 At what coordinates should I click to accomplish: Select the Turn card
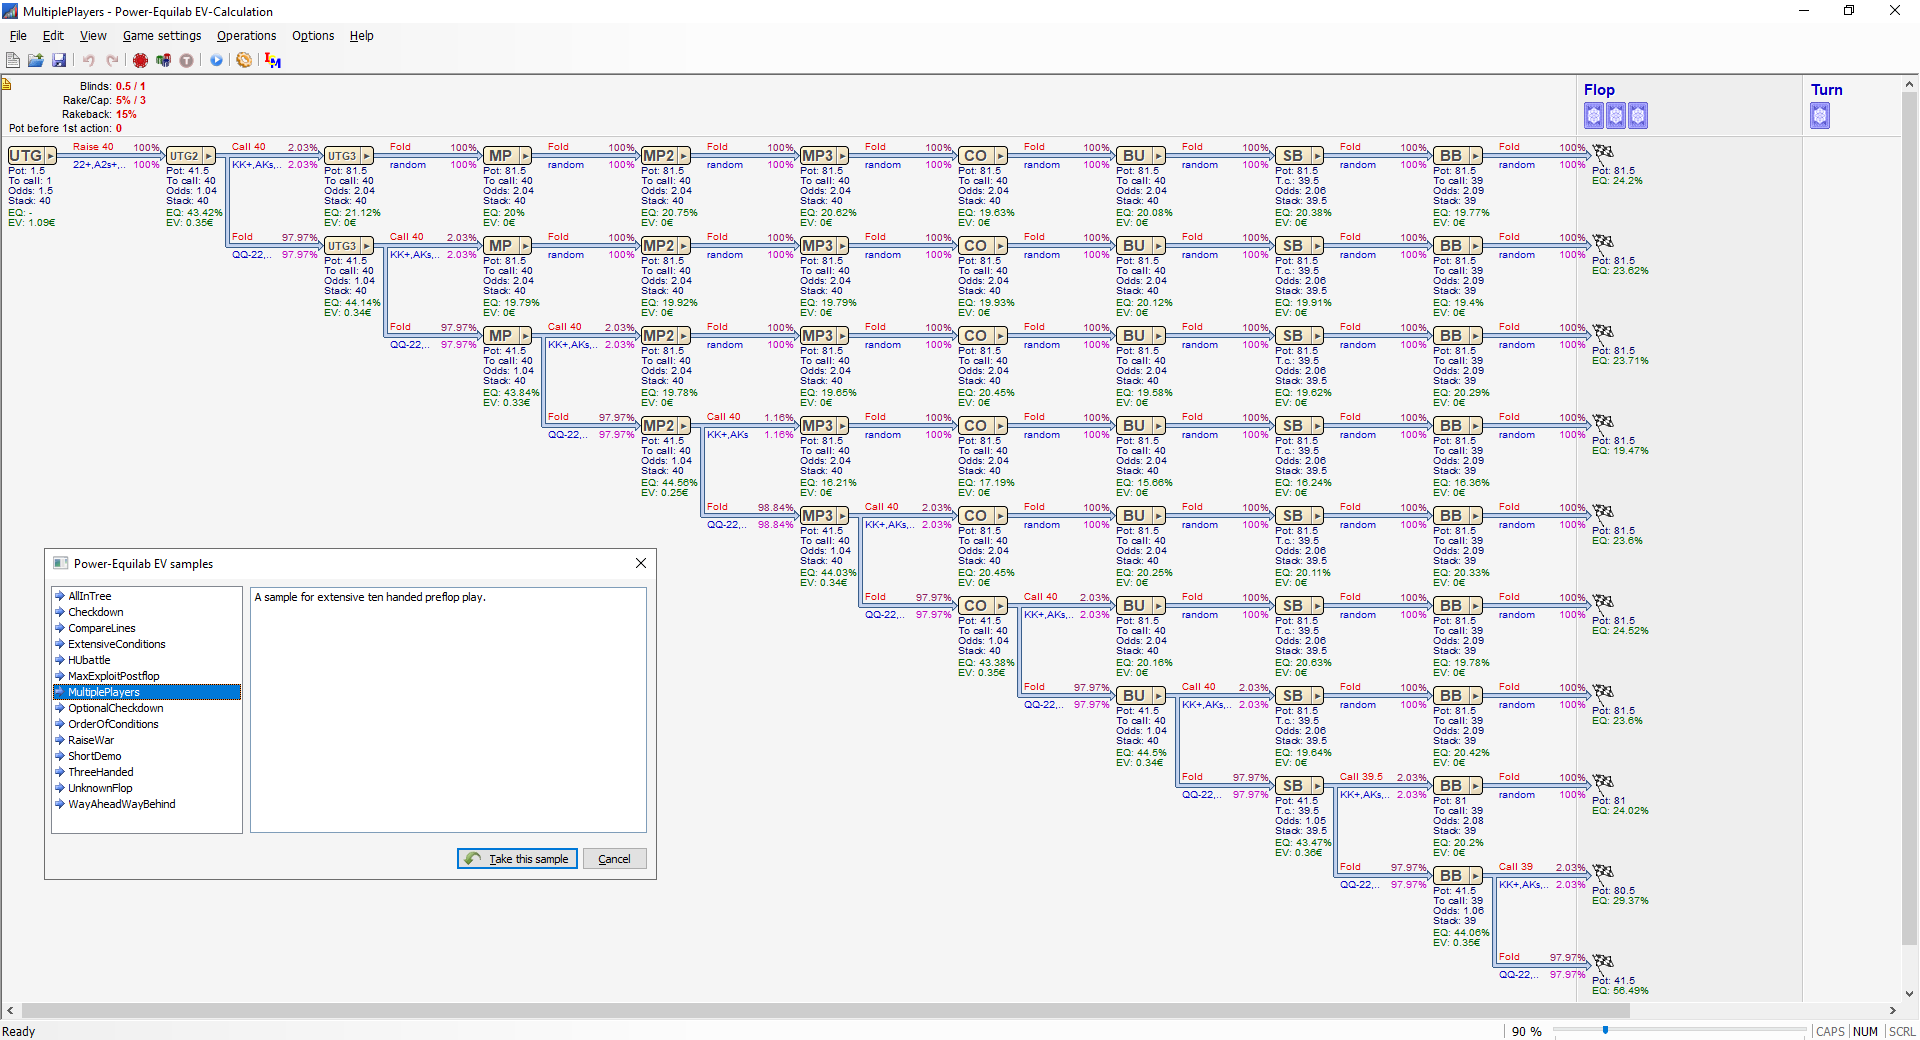coord(1820,116)
